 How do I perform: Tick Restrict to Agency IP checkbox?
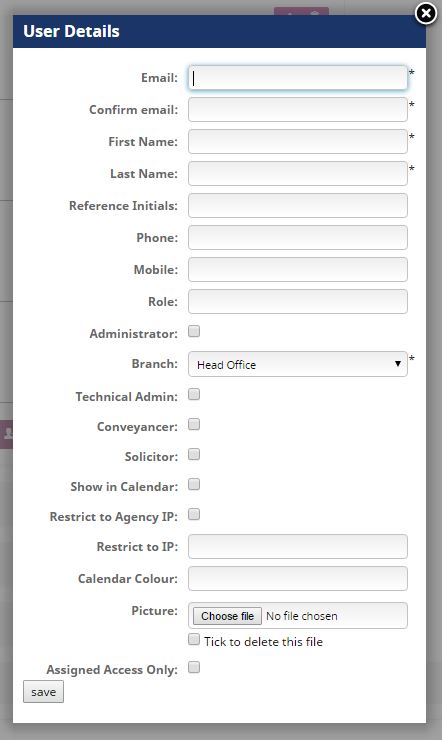pyautogui.click(x=194, y=514)
